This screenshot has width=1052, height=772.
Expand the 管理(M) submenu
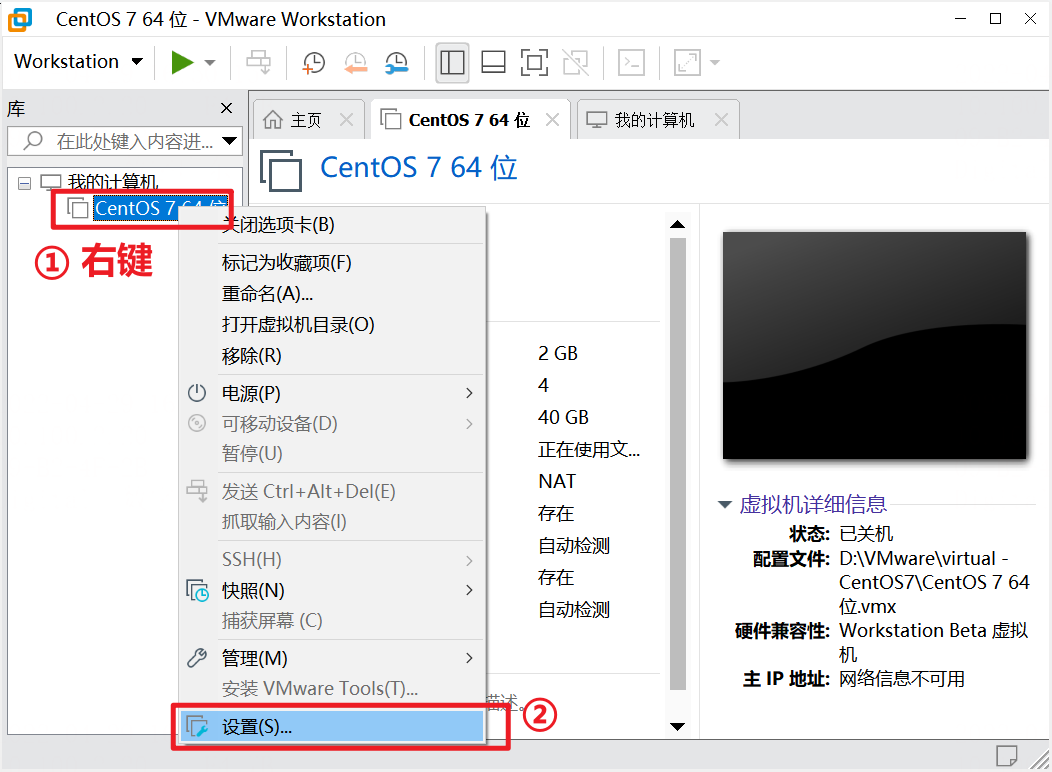331,658
